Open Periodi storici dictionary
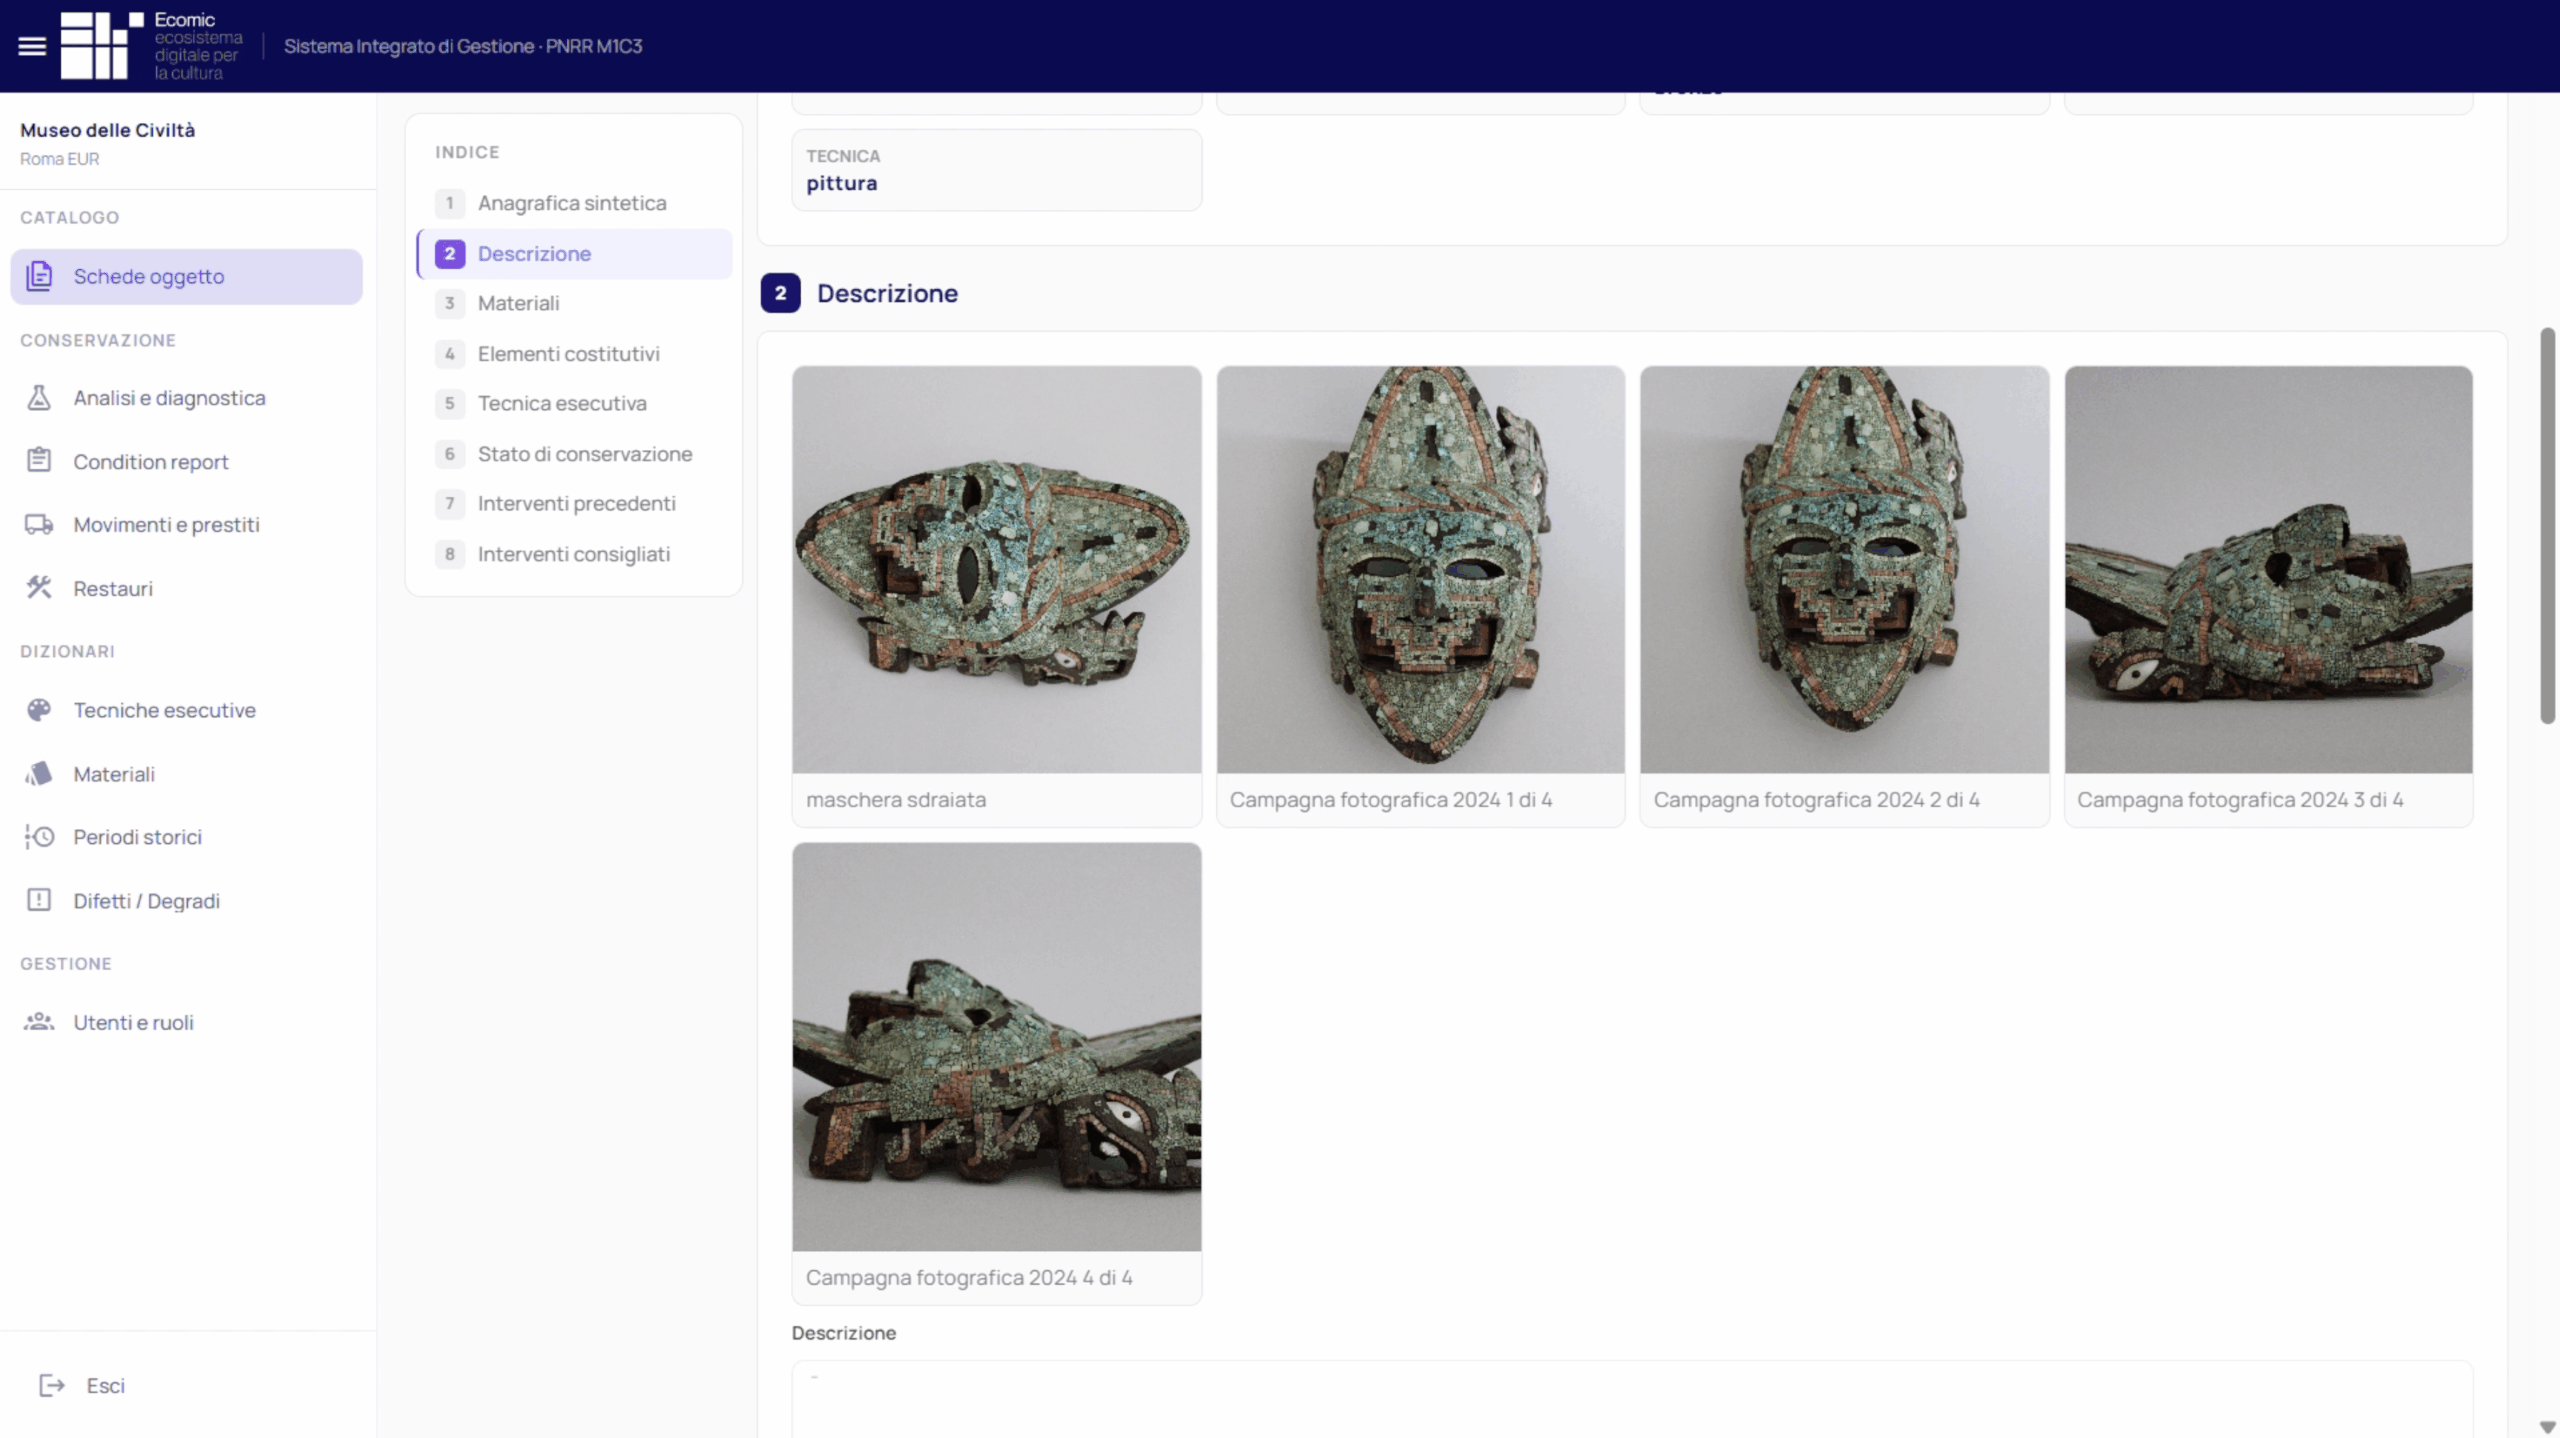This screenshot has width=2560, height=1438. [186, 837]
